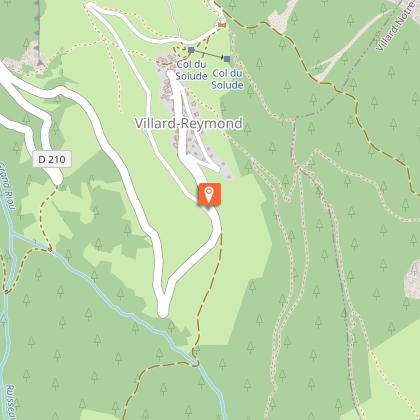The width and height of the screenshot is (420, 420).
Task: Click the Grand Riou stream label
Action: tap(7, 187)
